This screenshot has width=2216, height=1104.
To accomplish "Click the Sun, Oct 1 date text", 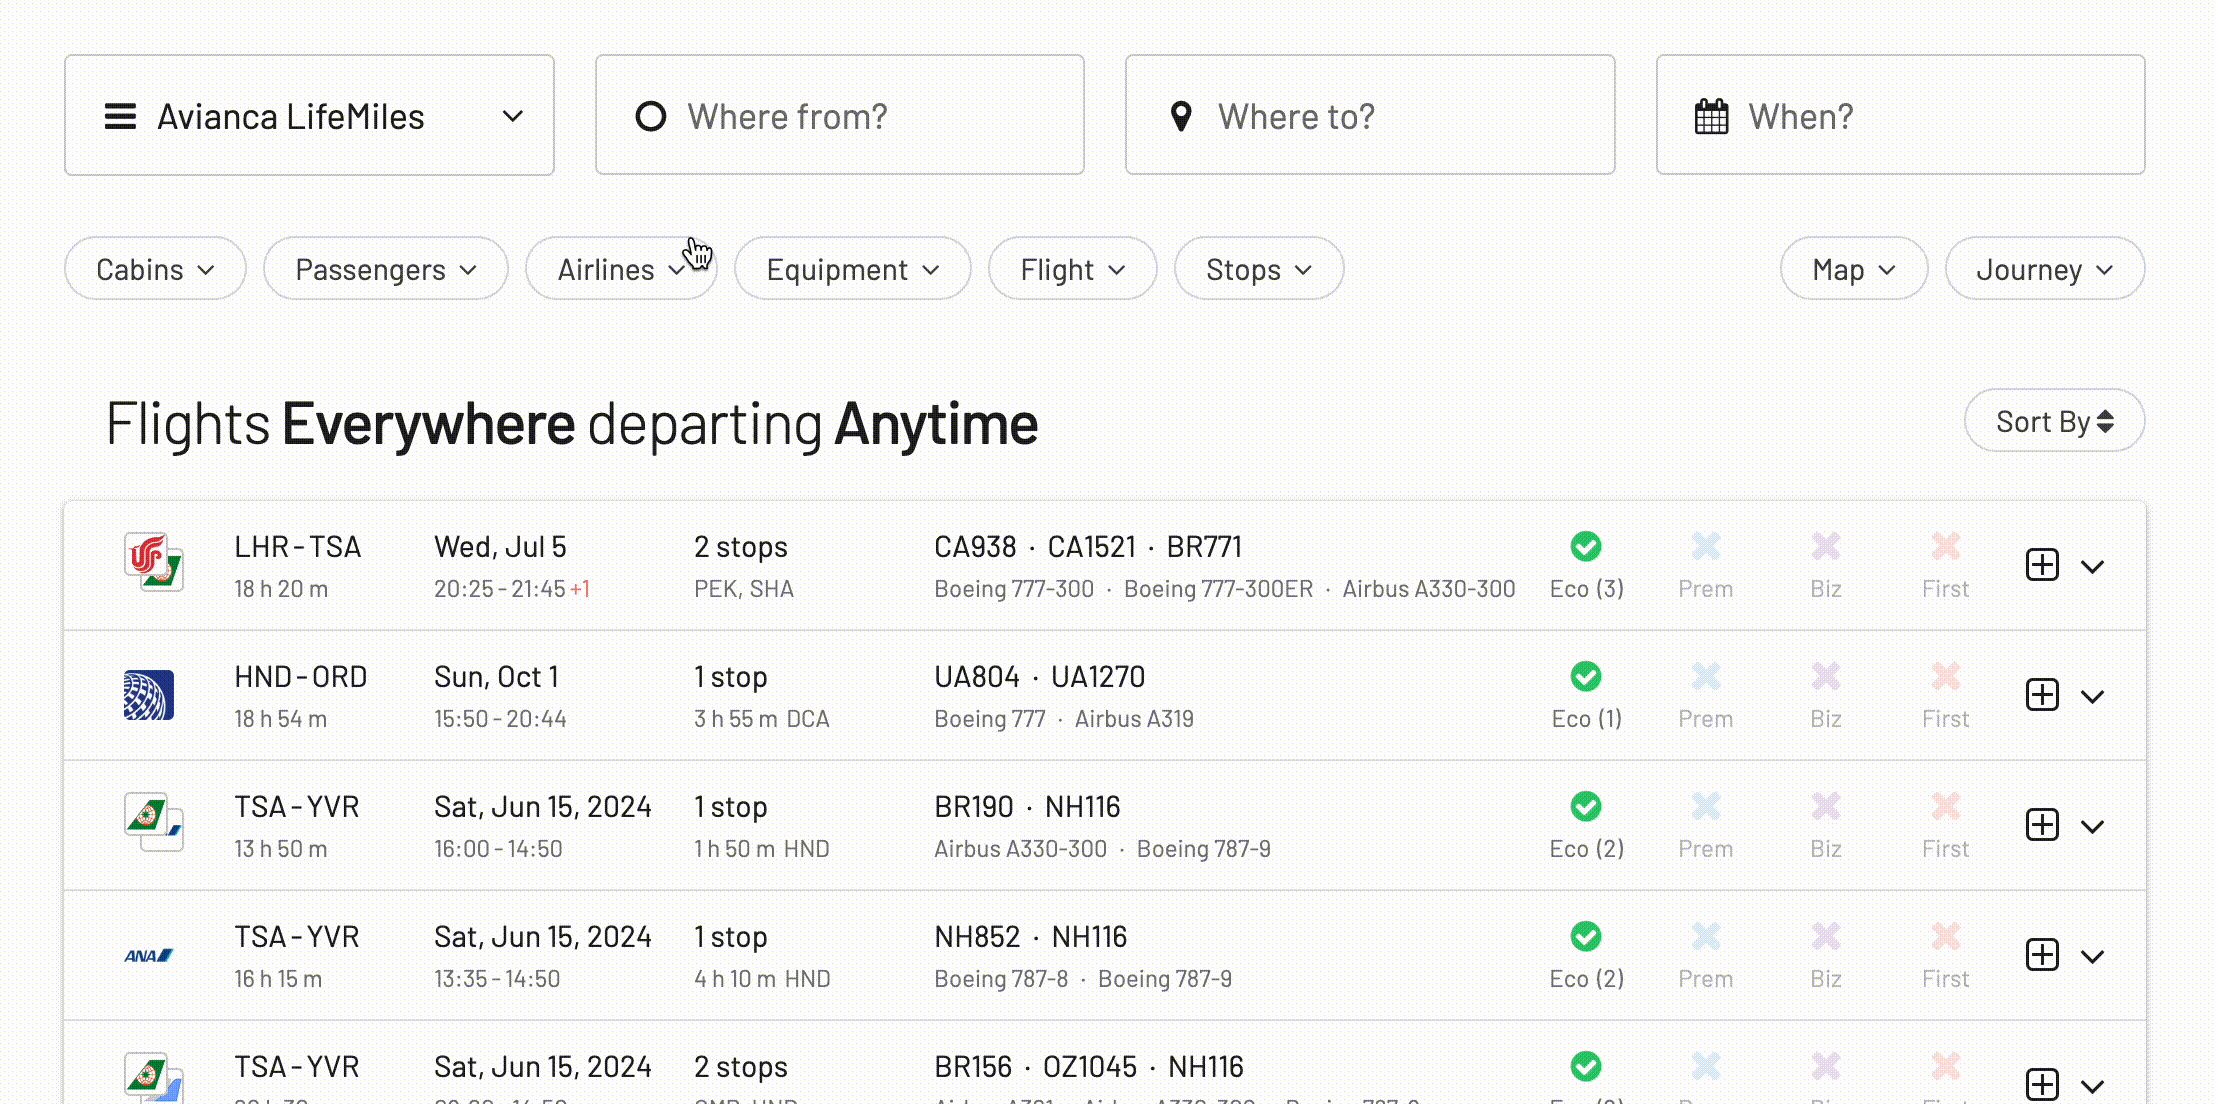I will 496,677.
